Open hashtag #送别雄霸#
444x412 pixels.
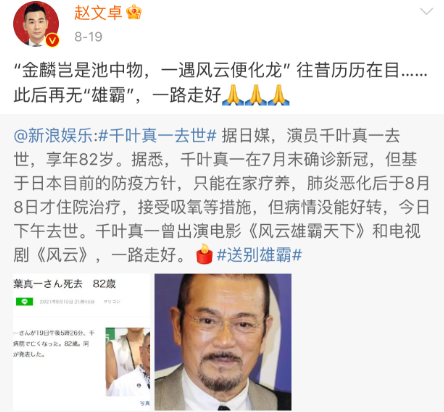[x=259, y=255]
